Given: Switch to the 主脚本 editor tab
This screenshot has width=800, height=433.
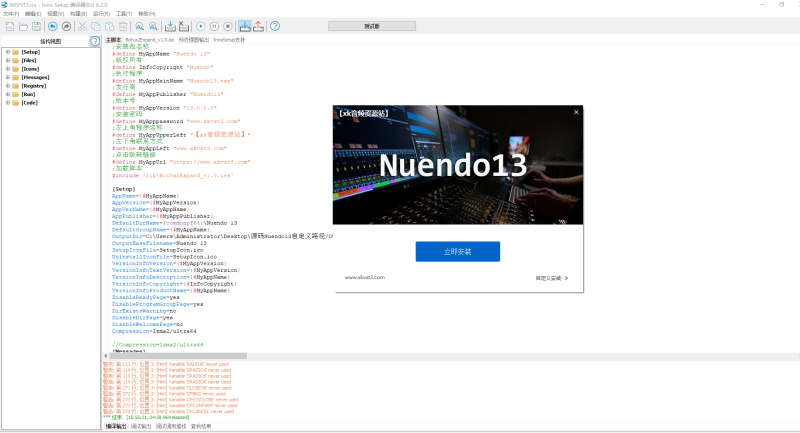Looking at the screenshot, I should coord(113,40).
